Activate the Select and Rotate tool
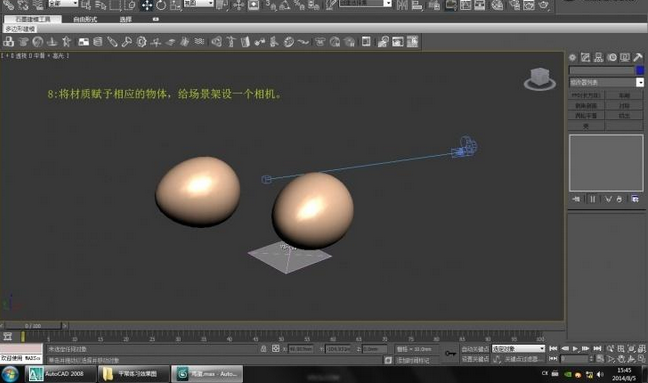The height and width of the screenshot is (383, 648). point(161,5)
